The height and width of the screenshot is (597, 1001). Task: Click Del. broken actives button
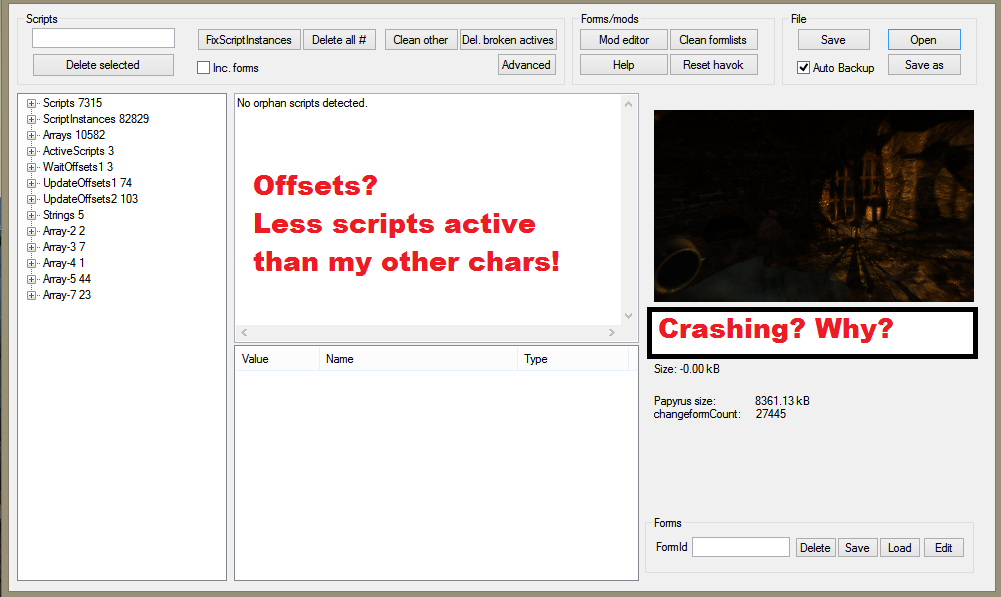click(x=508, y=40)
